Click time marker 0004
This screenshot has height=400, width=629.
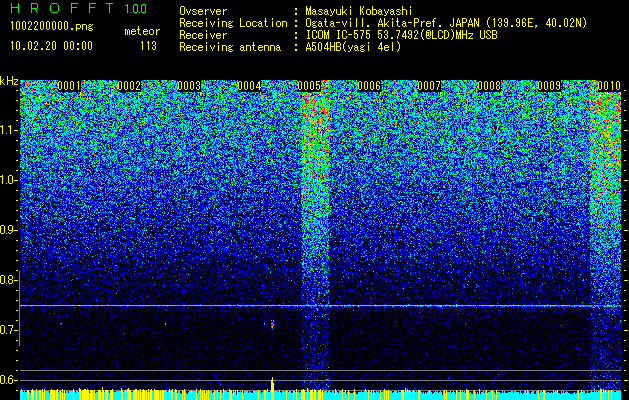coord(249,86)
